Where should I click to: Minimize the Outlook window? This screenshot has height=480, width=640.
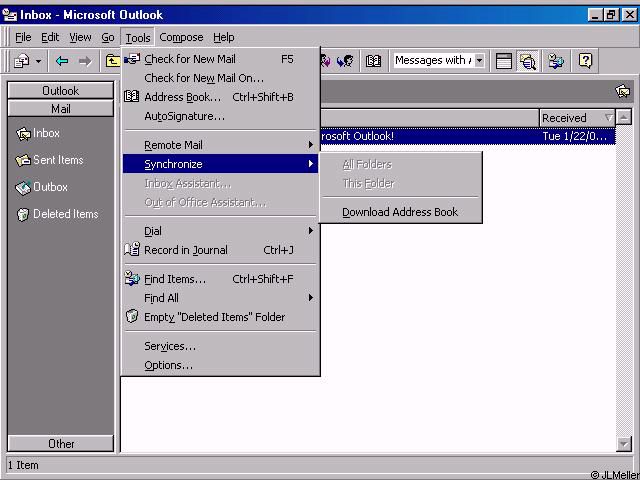pyautogui.click(x=596, y=15)
